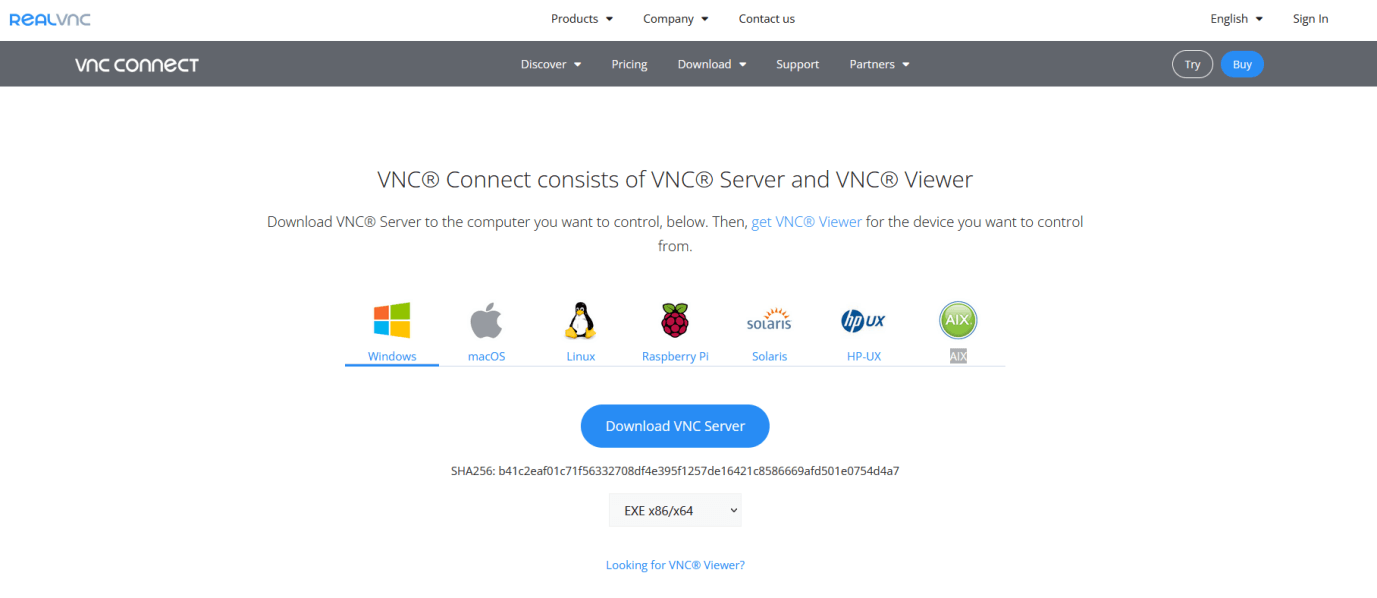Click the 'VNC® Connect consists of' heading
The image size is (1377, 598).
(675, 180)
